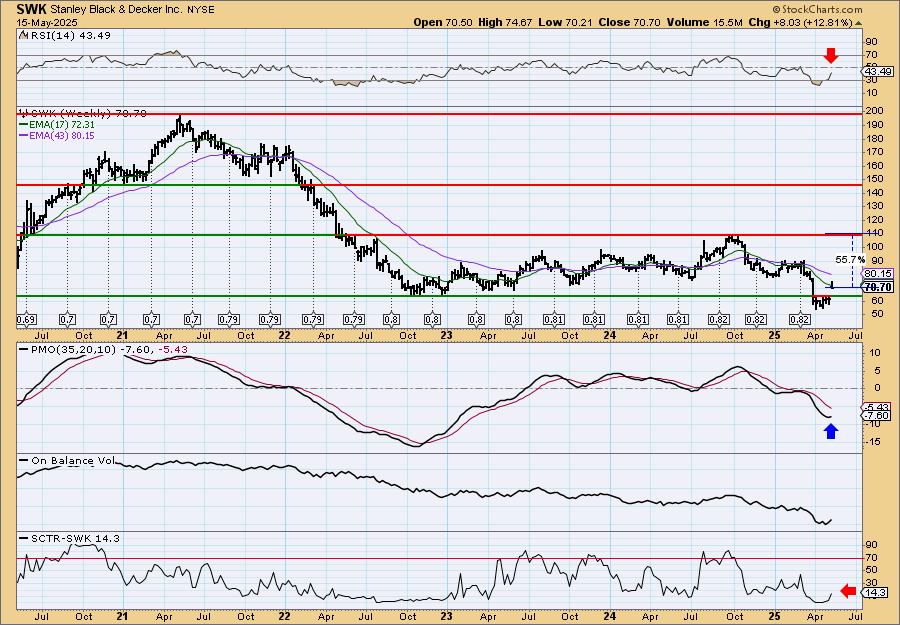Click the 200 price axis label

873,110
